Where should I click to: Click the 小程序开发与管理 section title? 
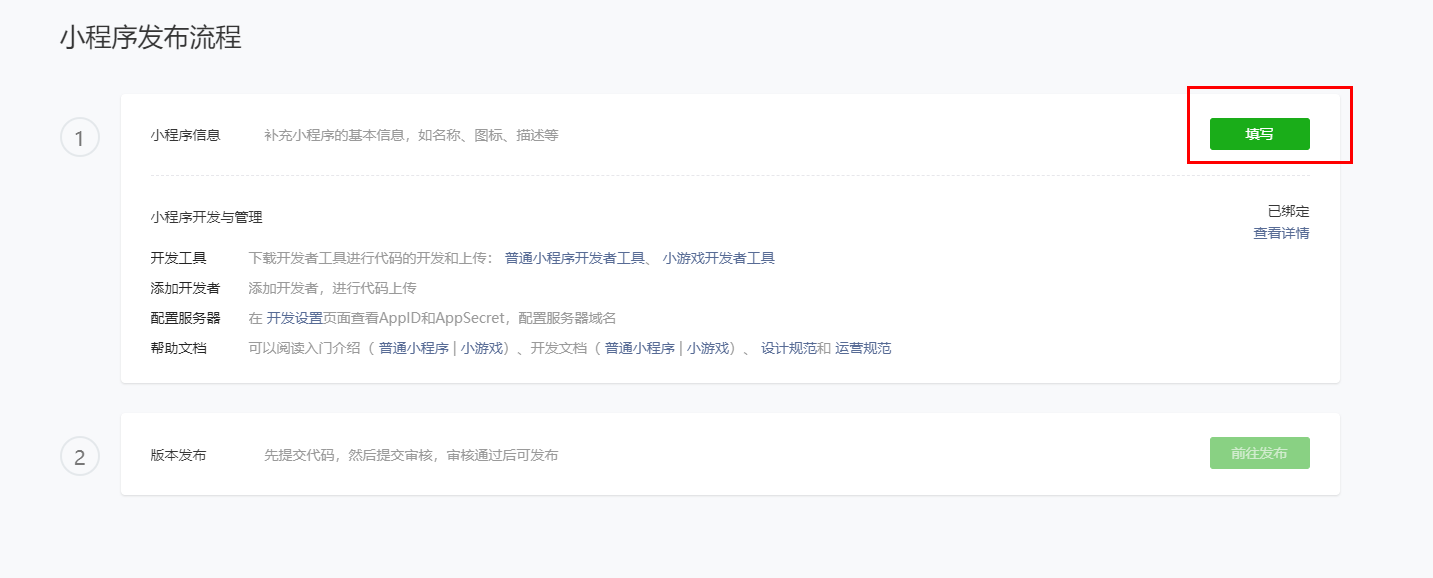(x=206, y=217)
